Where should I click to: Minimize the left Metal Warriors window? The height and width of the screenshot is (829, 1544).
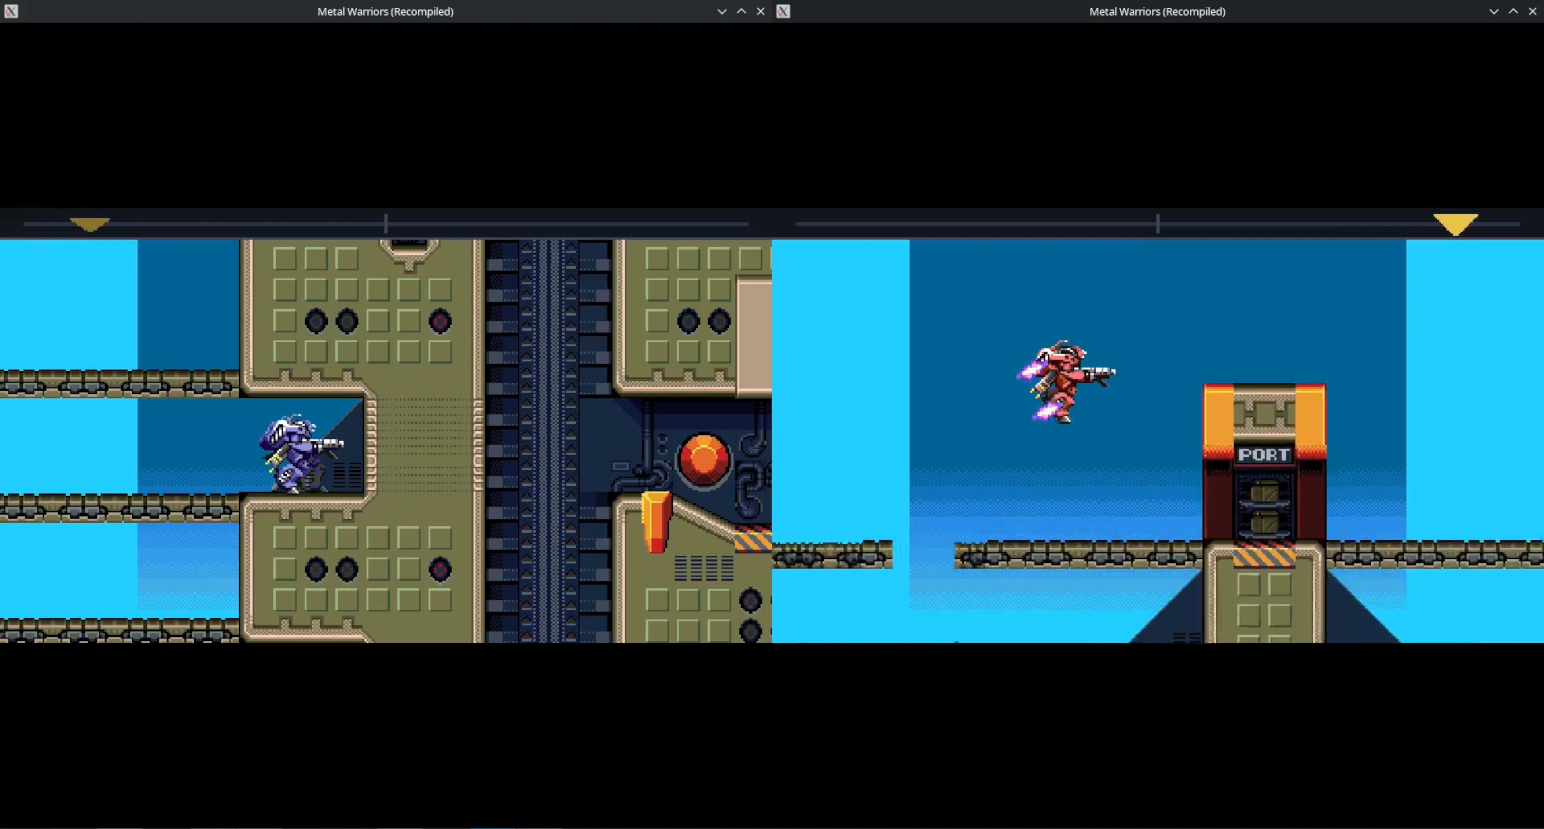pyautogui.click(x=722, y=11)
